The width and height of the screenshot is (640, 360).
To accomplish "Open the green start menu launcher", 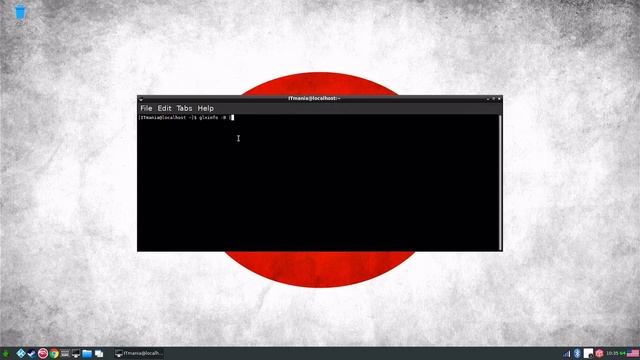I will (6, 353).
